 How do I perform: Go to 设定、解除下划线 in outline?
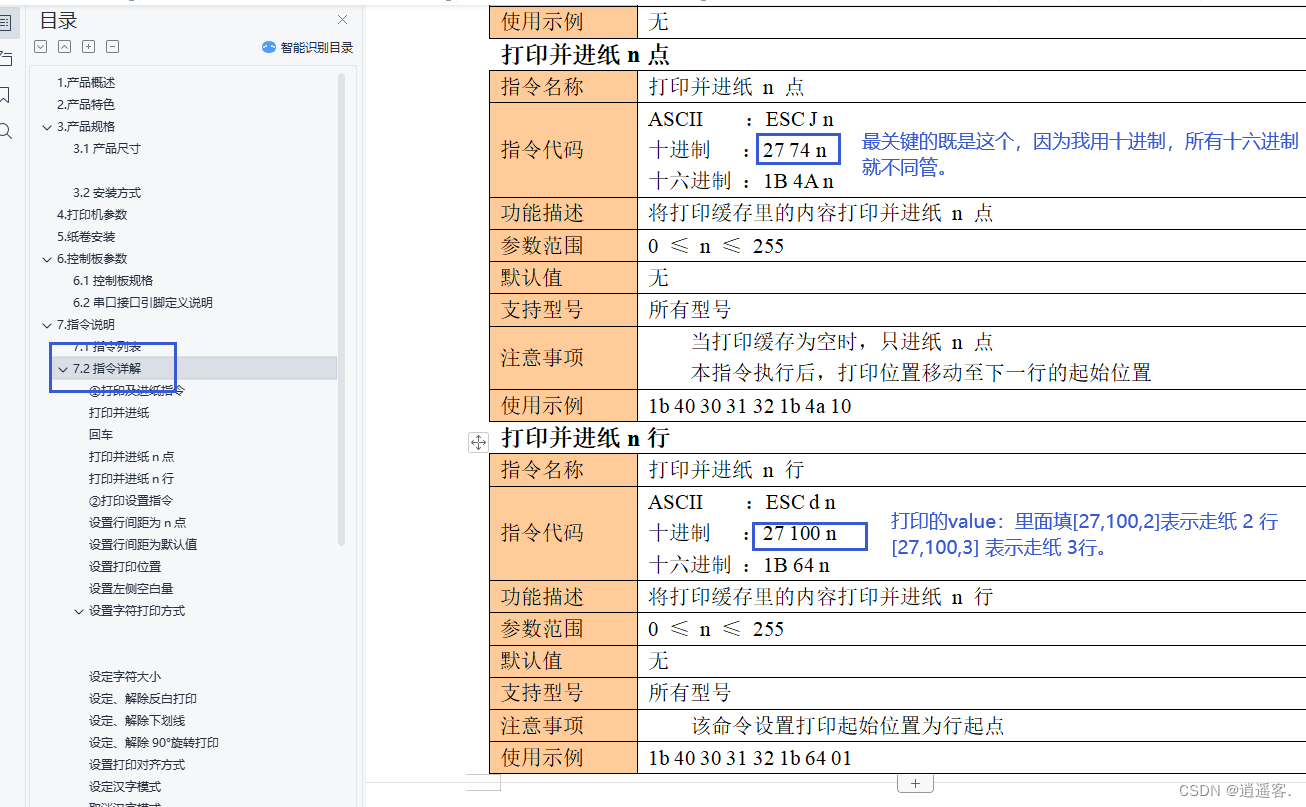click(x=137, y=721)
